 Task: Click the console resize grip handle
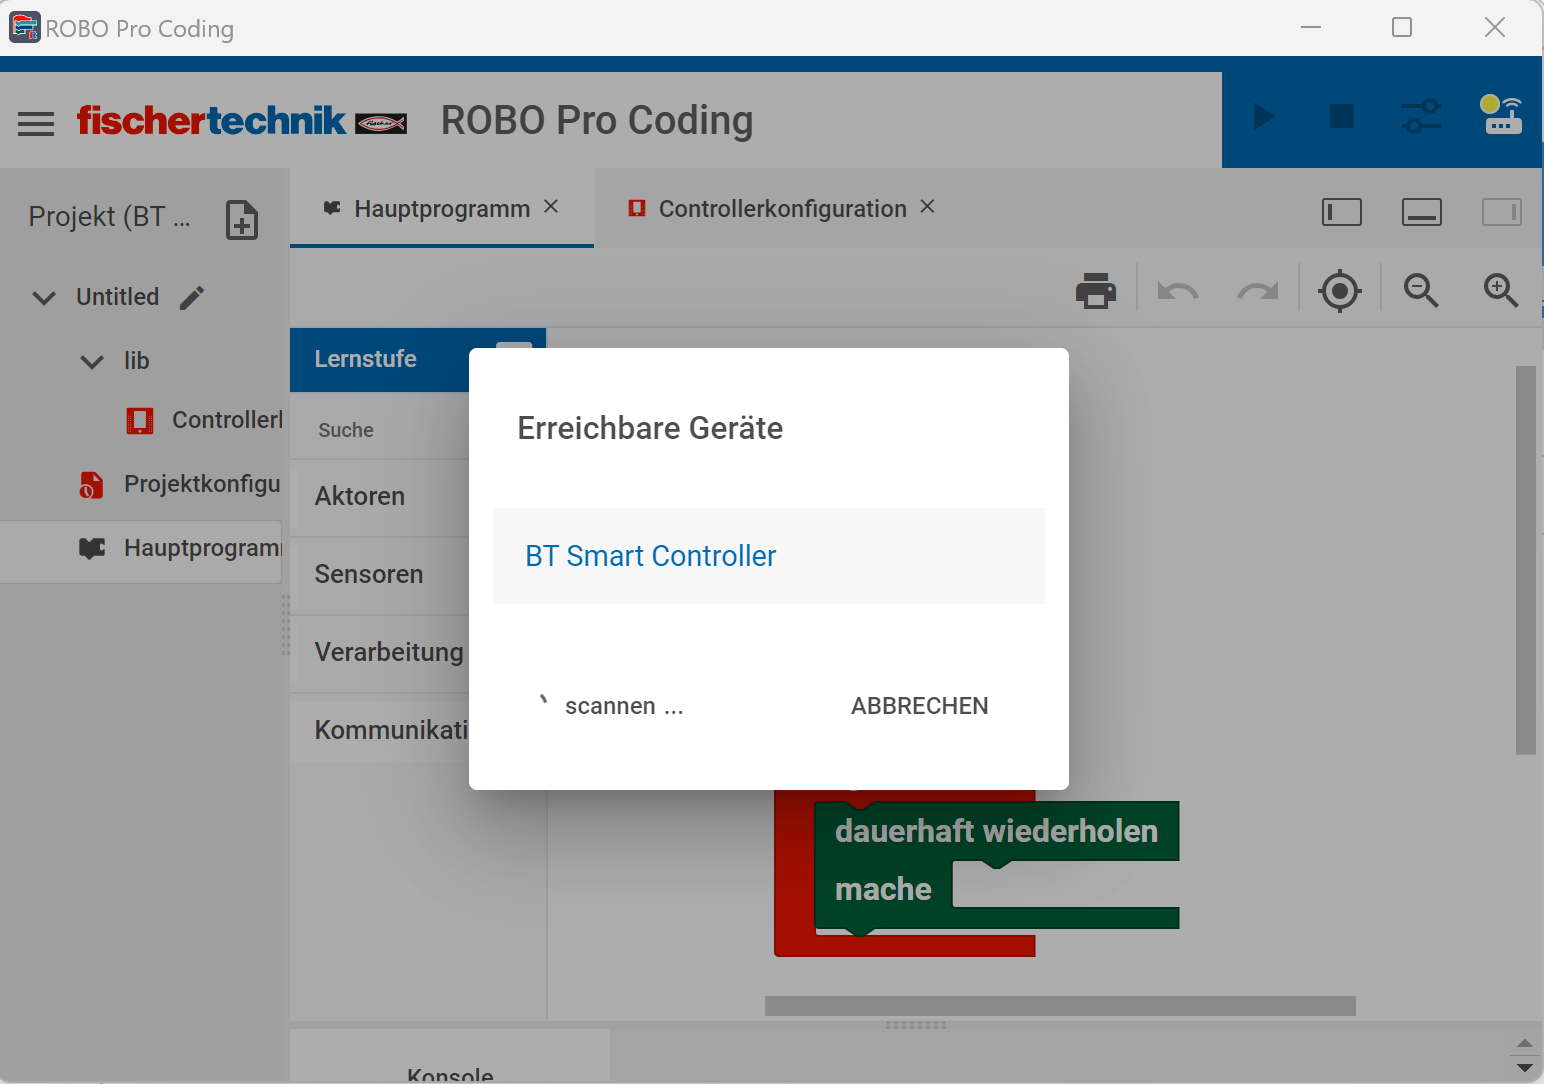pos(915,1025)
